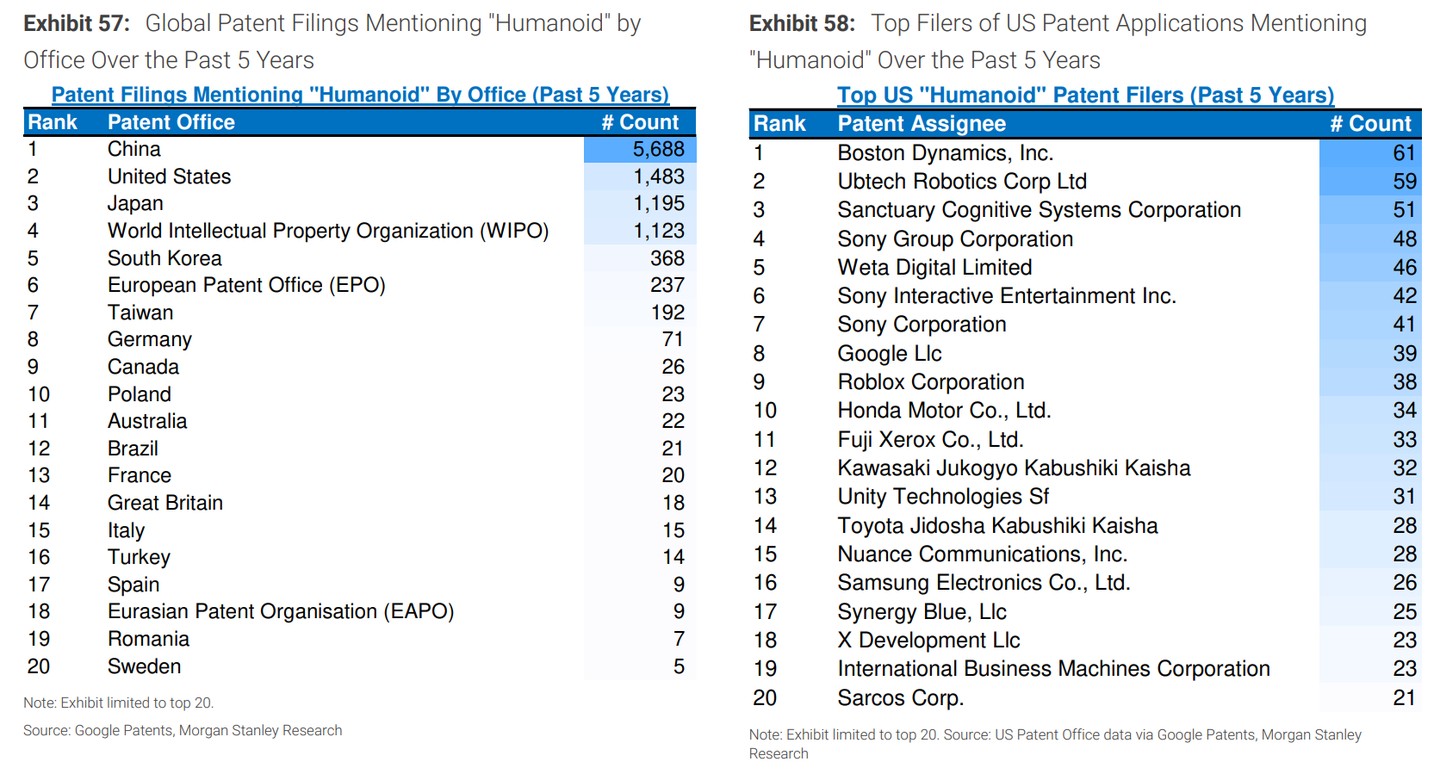
Task: Select the Roblox Corporation row
Action: coord(930,382)
